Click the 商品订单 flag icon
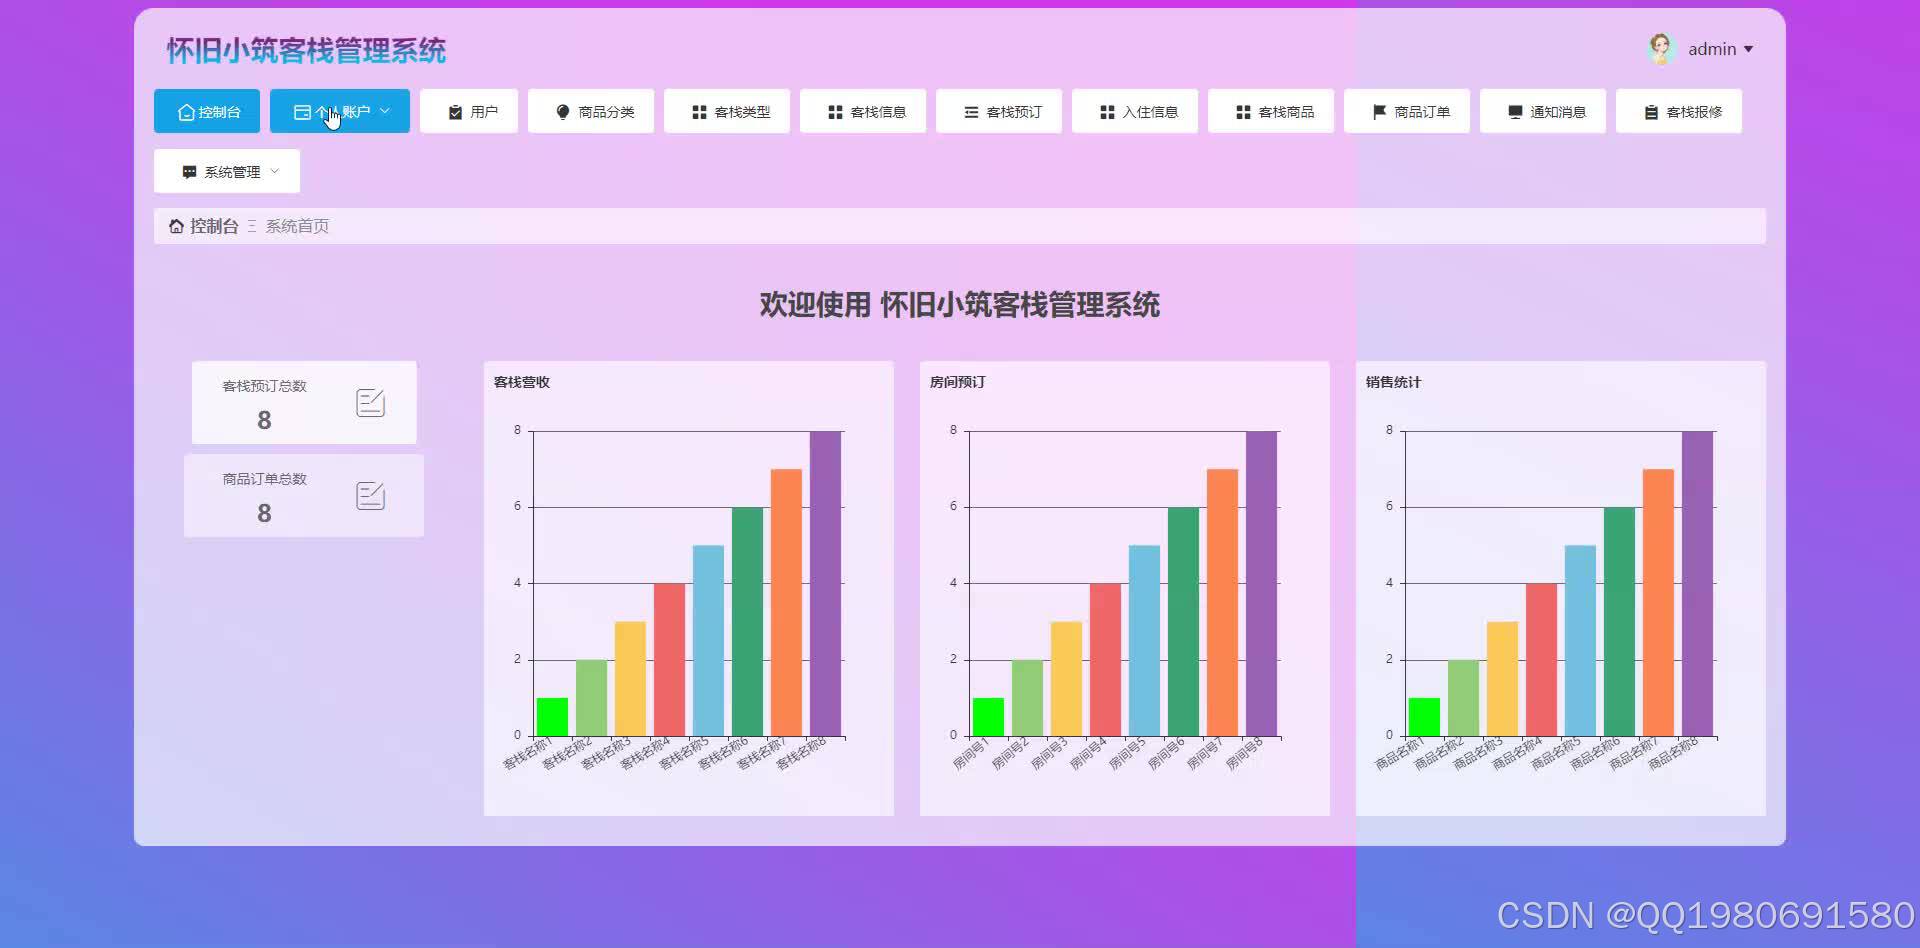Image resolution: width=1920 pixels, height=948 pixels. tap(1378, 111)
